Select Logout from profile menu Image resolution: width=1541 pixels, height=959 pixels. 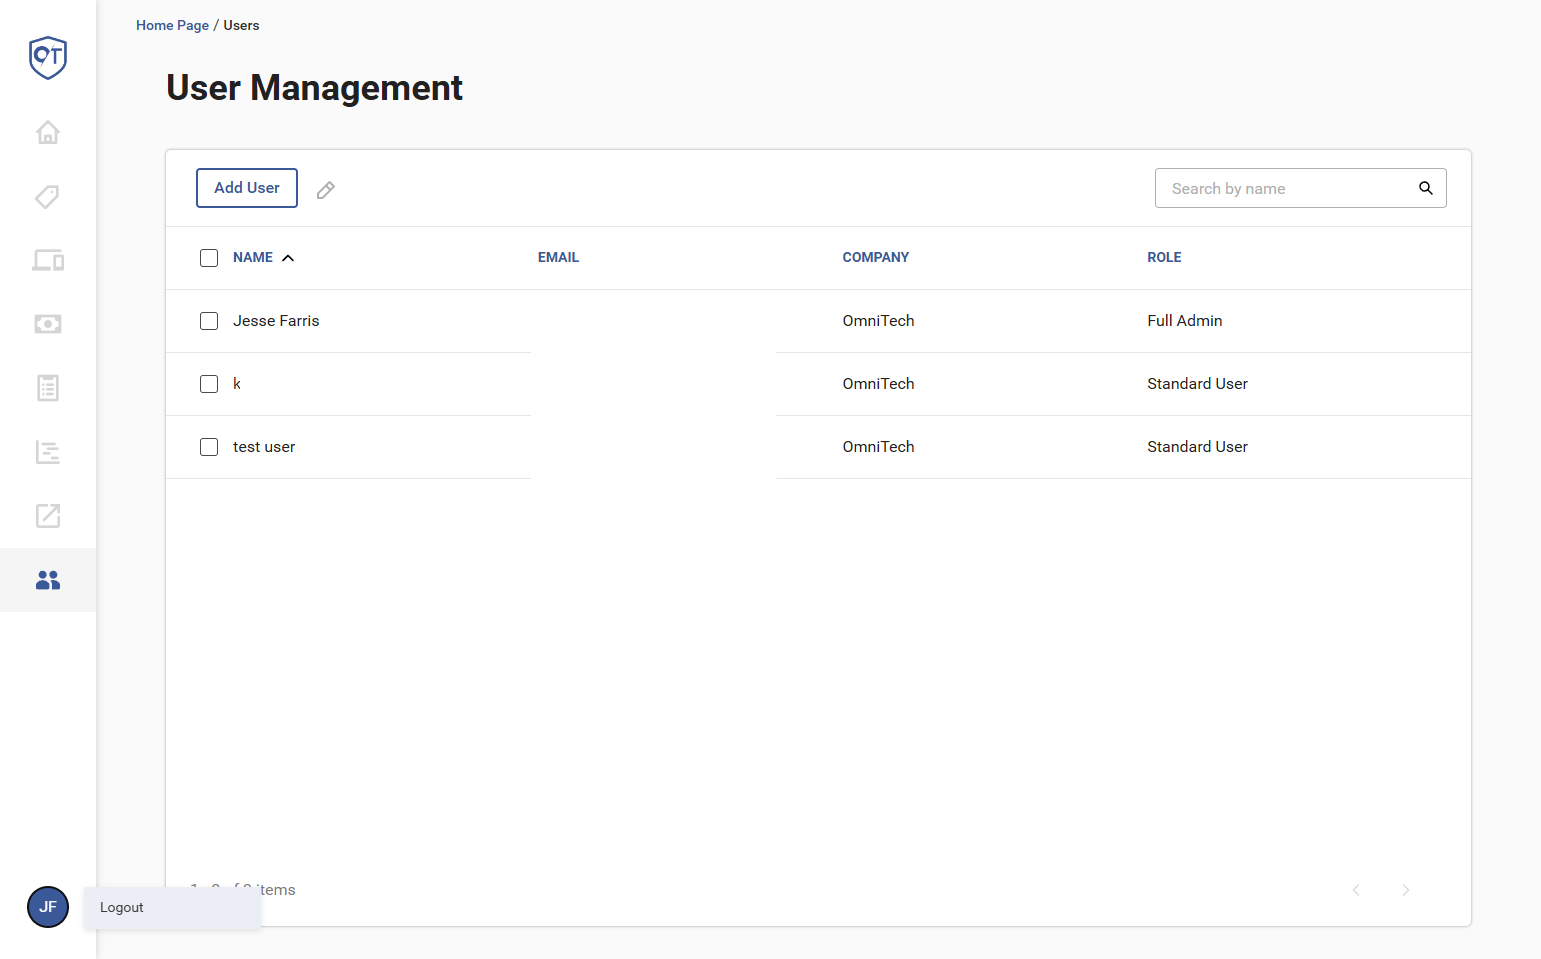(x=172, y=908)
